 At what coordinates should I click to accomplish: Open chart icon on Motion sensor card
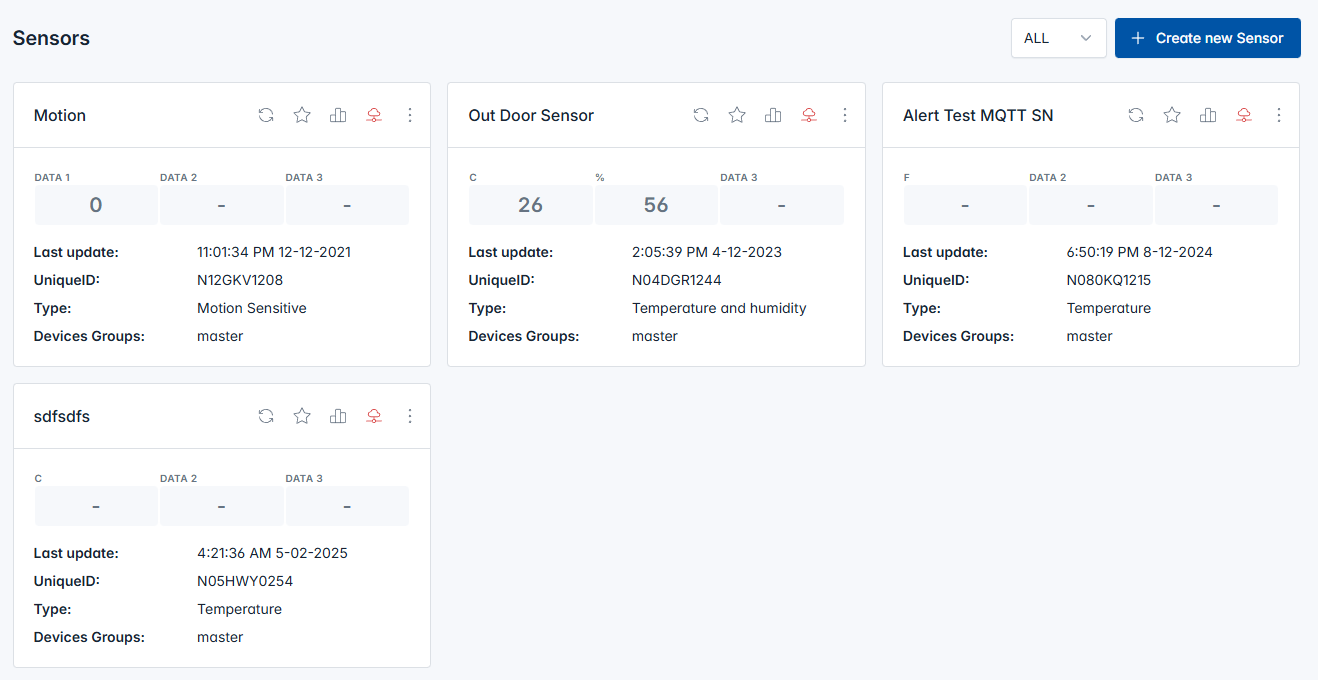click(x=338, y=115)
